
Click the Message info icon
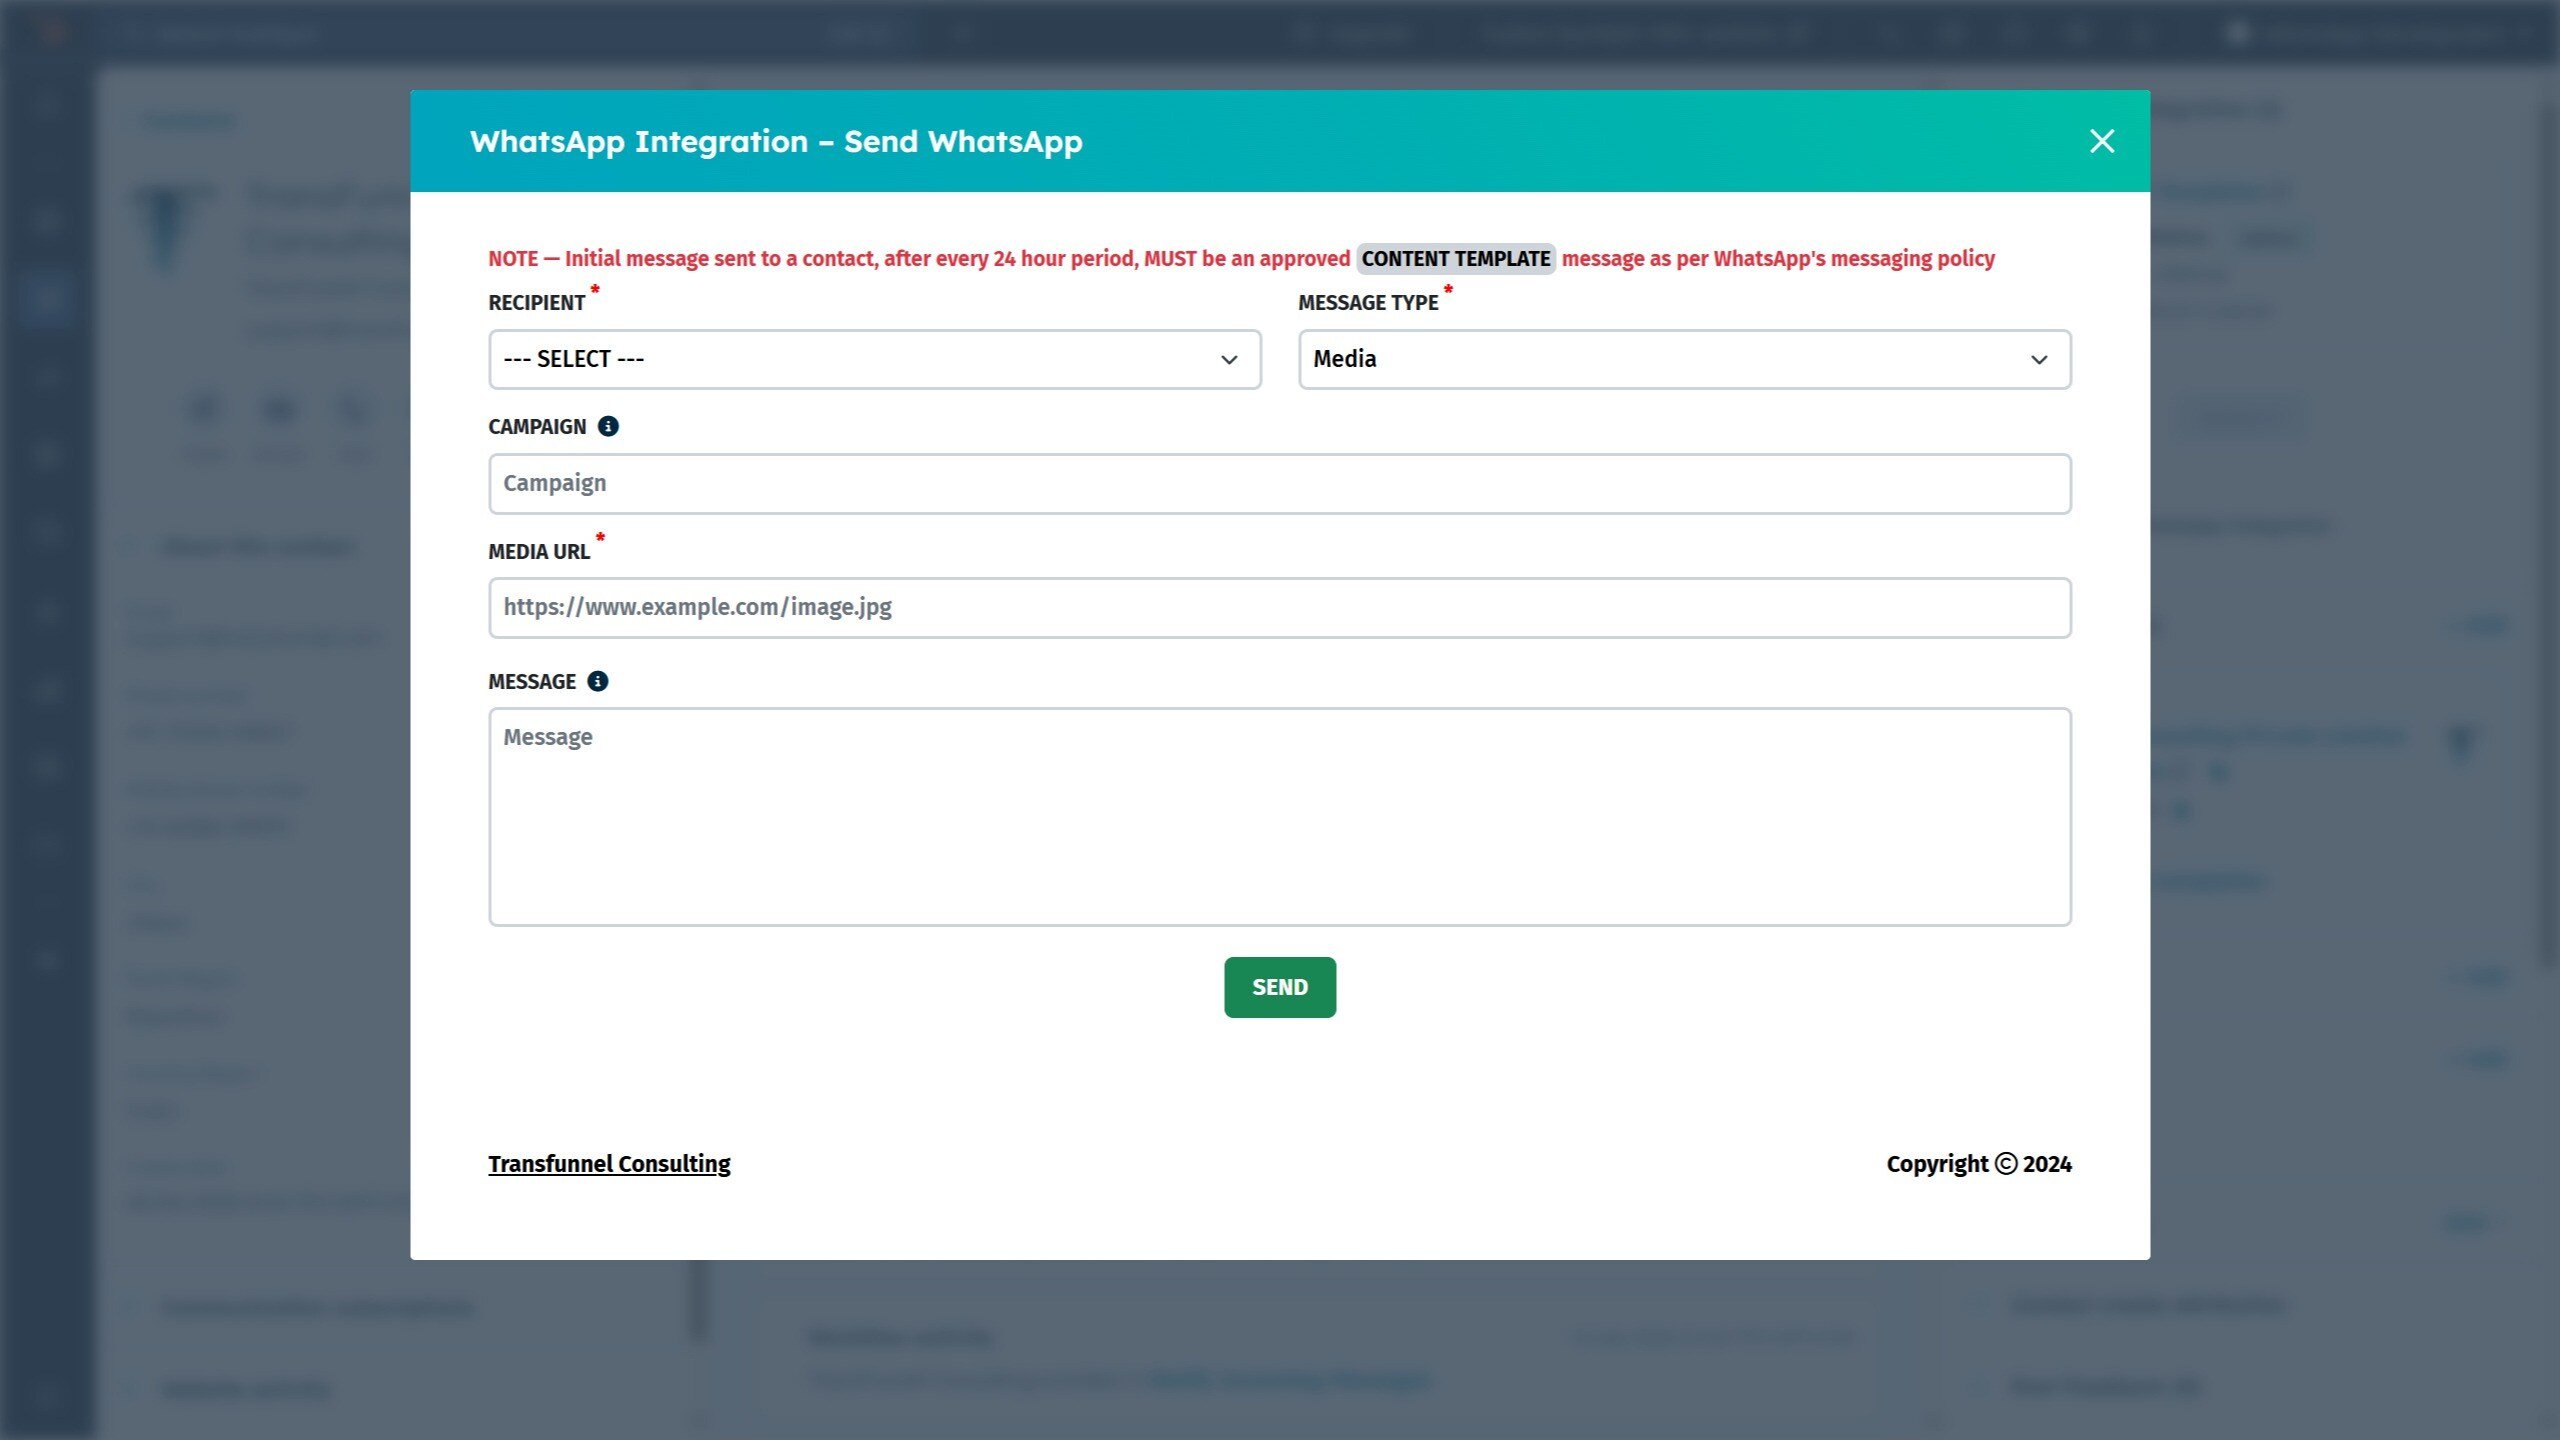tap(597, 682)
